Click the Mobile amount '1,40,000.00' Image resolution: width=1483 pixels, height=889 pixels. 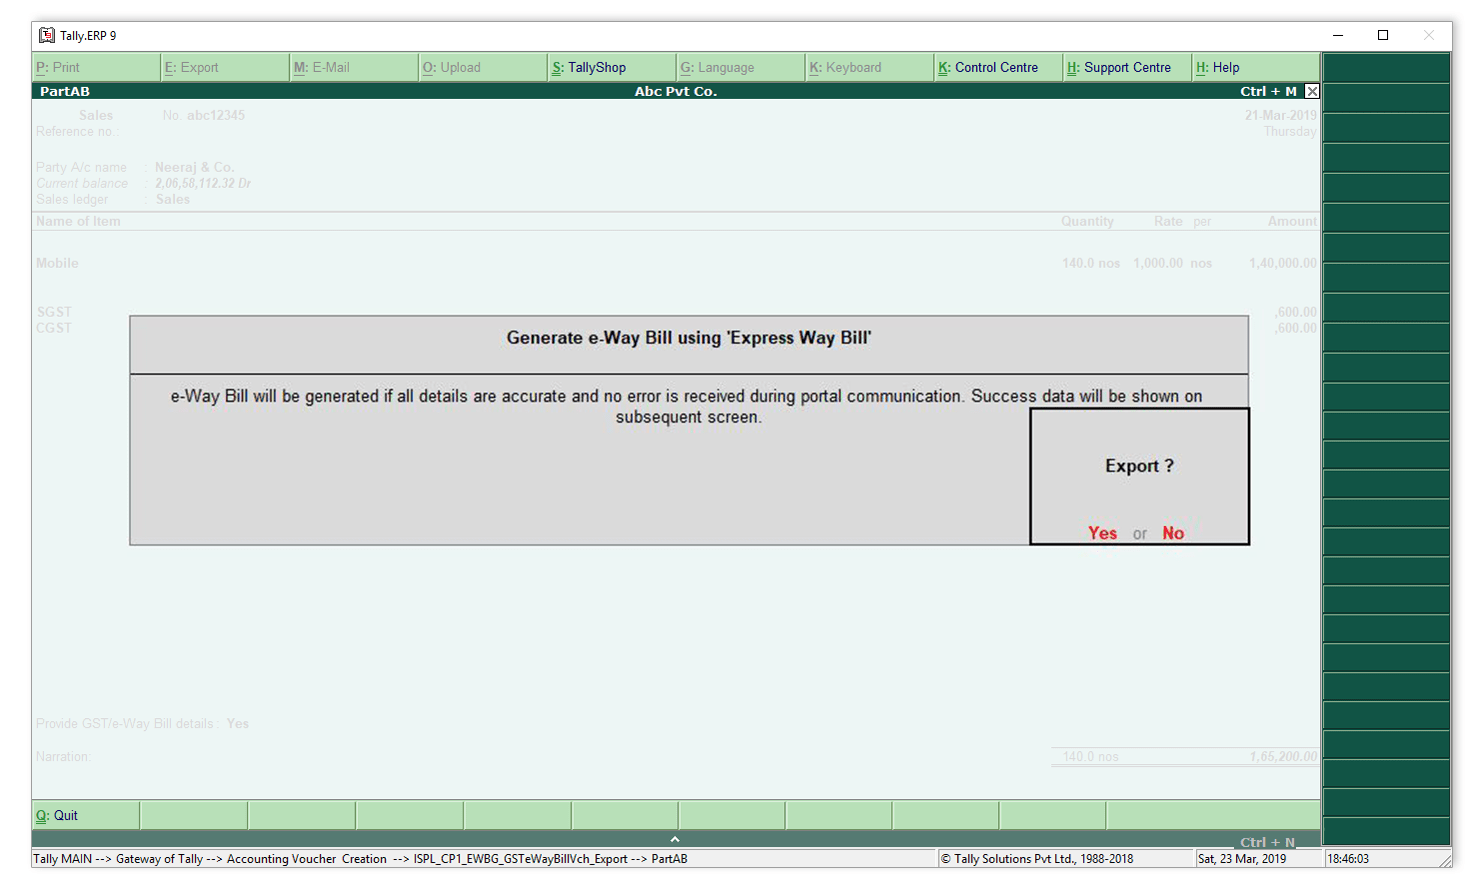pos(1283,263)
